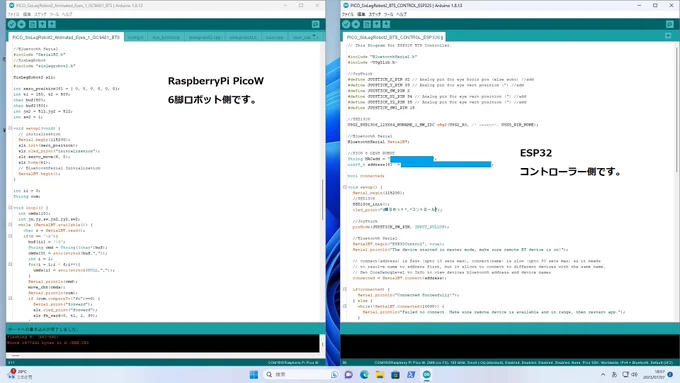The width and height of the screenshot is (680, 383).
Task: Select PICO_SixLegRobot2_Animated_Eyes main tab
Action: [66, 37]
